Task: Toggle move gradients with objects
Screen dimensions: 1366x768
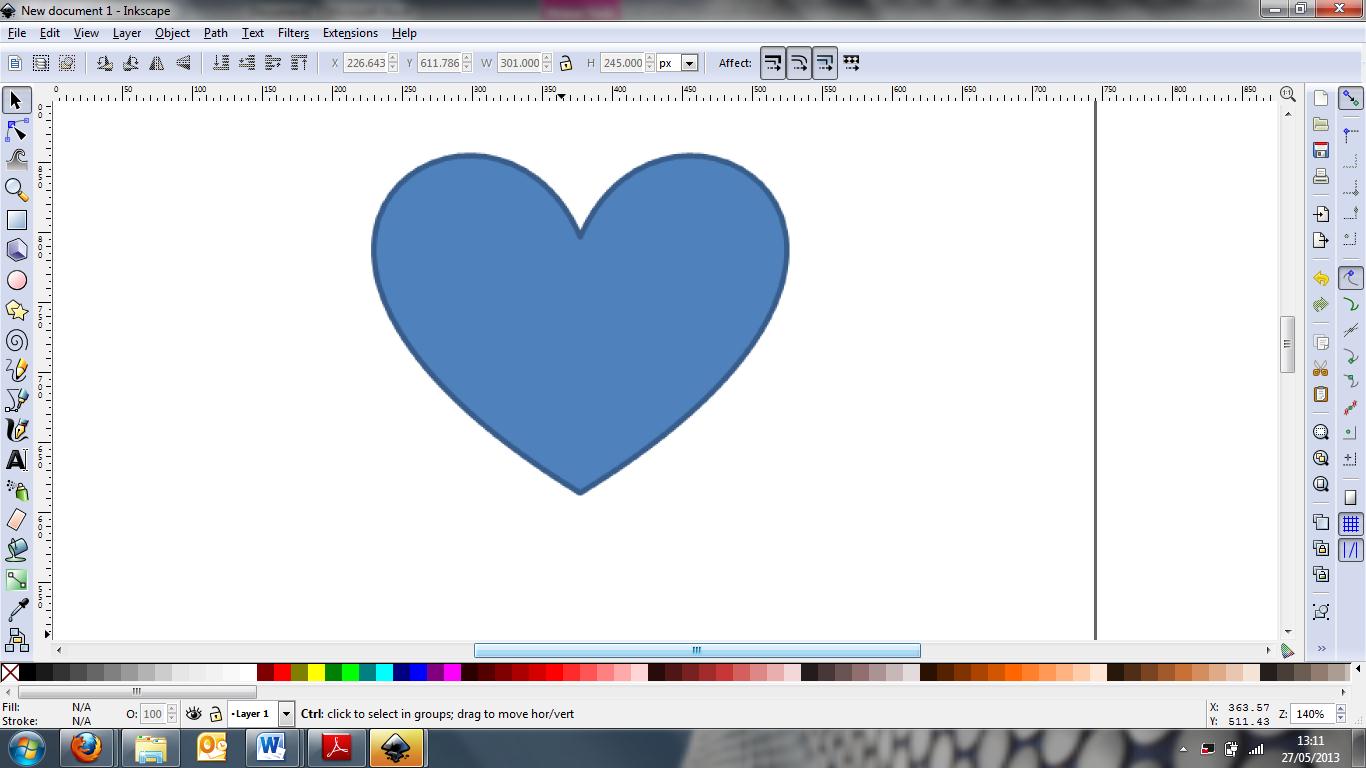Action: click(825, 63)
